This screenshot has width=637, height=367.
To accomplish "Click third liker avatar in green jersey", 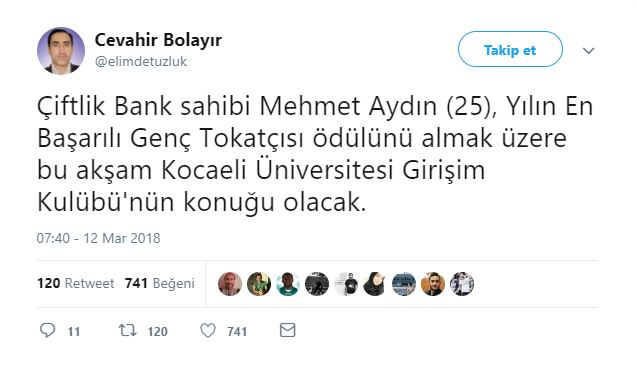I will click(x=288, y=284).
